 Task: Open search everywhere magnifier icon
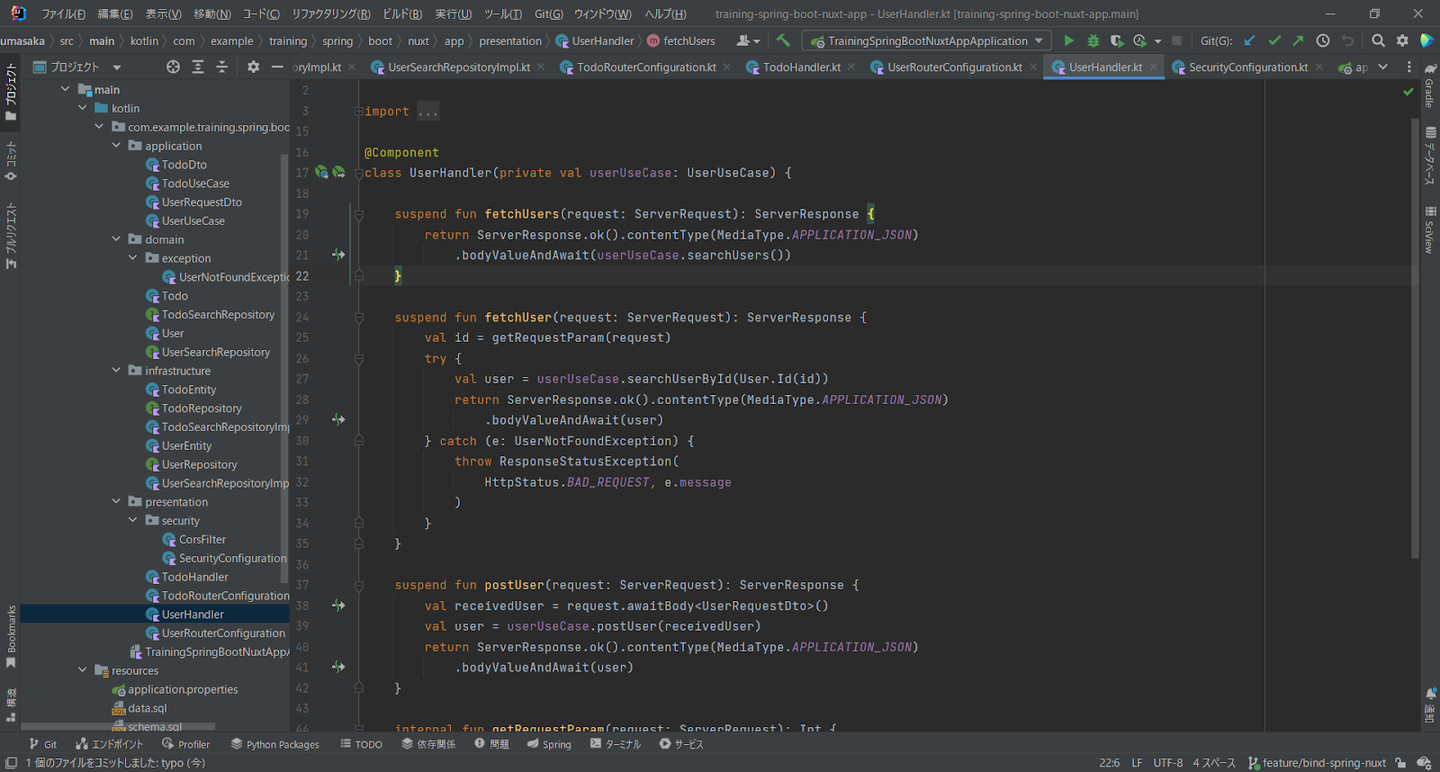tap(1378, 41)
